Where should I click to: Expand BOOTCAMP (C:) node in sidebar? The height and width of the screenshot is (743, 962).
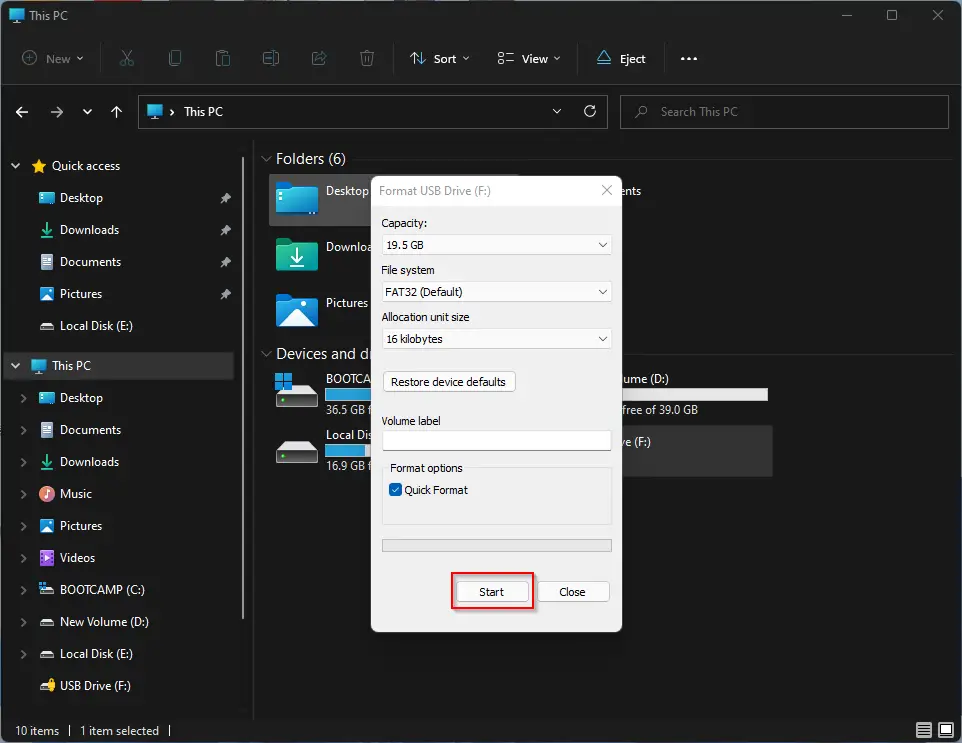click(x=23, y=590)
